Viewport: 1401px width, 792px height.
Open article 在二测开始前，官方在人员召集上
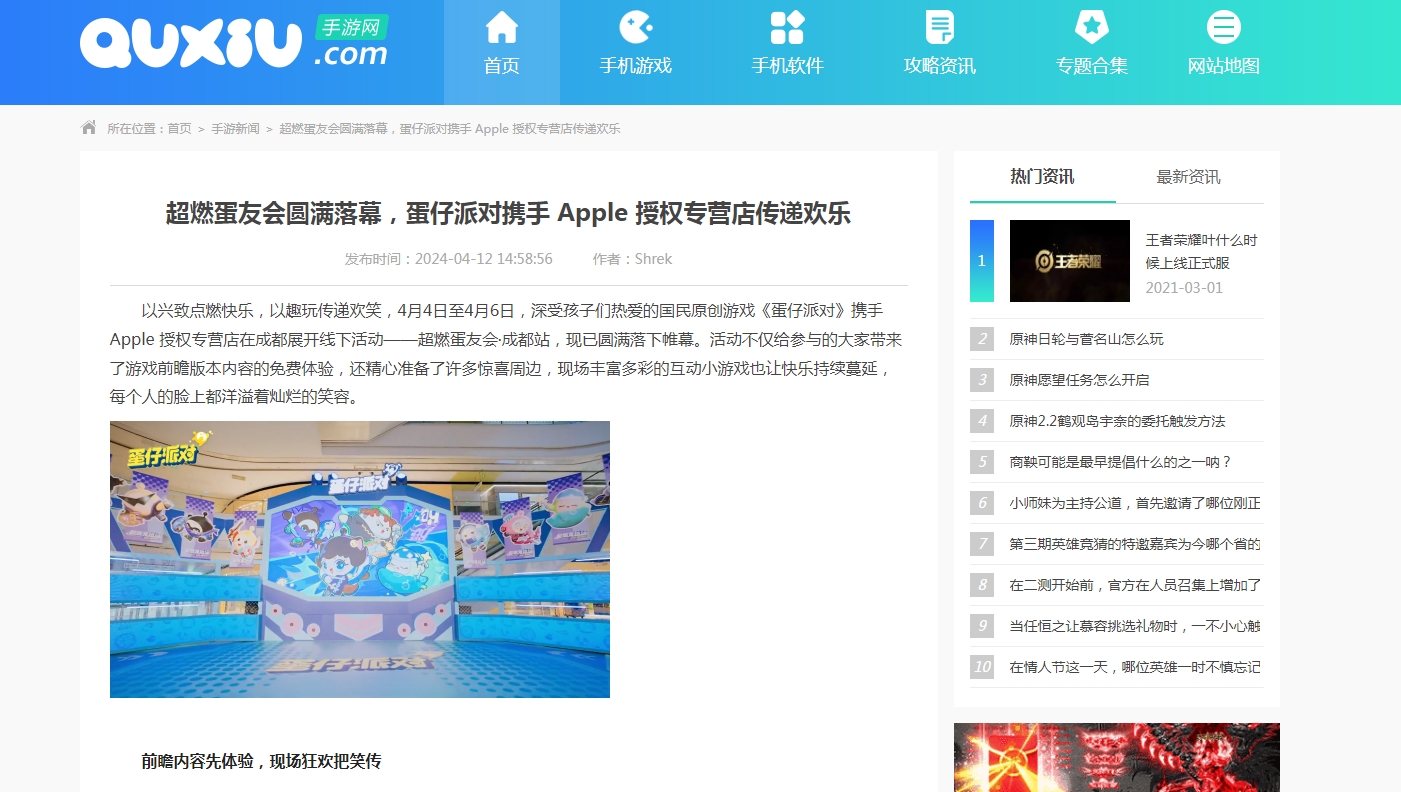pyautogui.click(x=1135, y=585)
